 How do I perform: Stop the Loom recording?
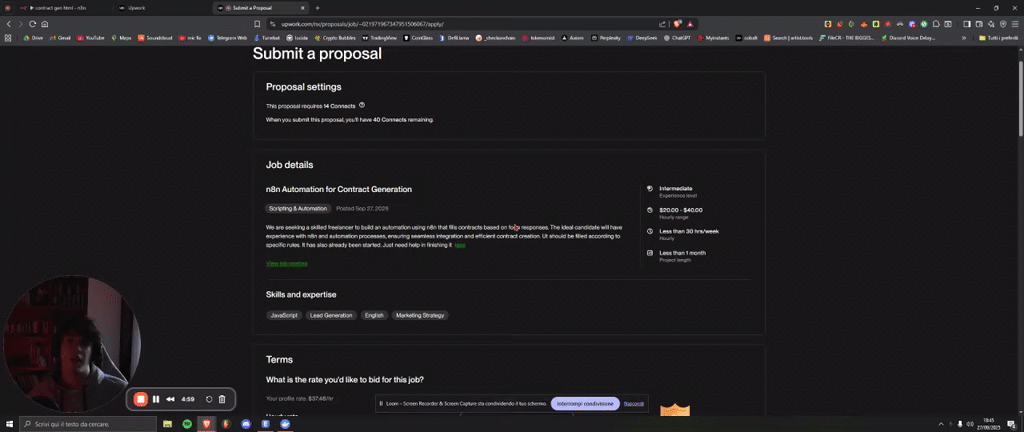pos(140,399)
